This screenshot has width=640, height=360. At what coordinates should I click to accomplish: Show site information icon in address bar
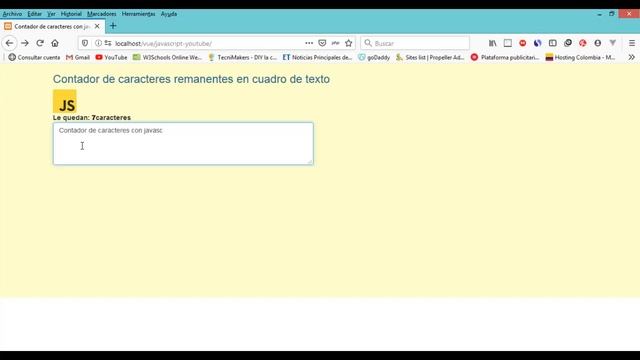98,43
